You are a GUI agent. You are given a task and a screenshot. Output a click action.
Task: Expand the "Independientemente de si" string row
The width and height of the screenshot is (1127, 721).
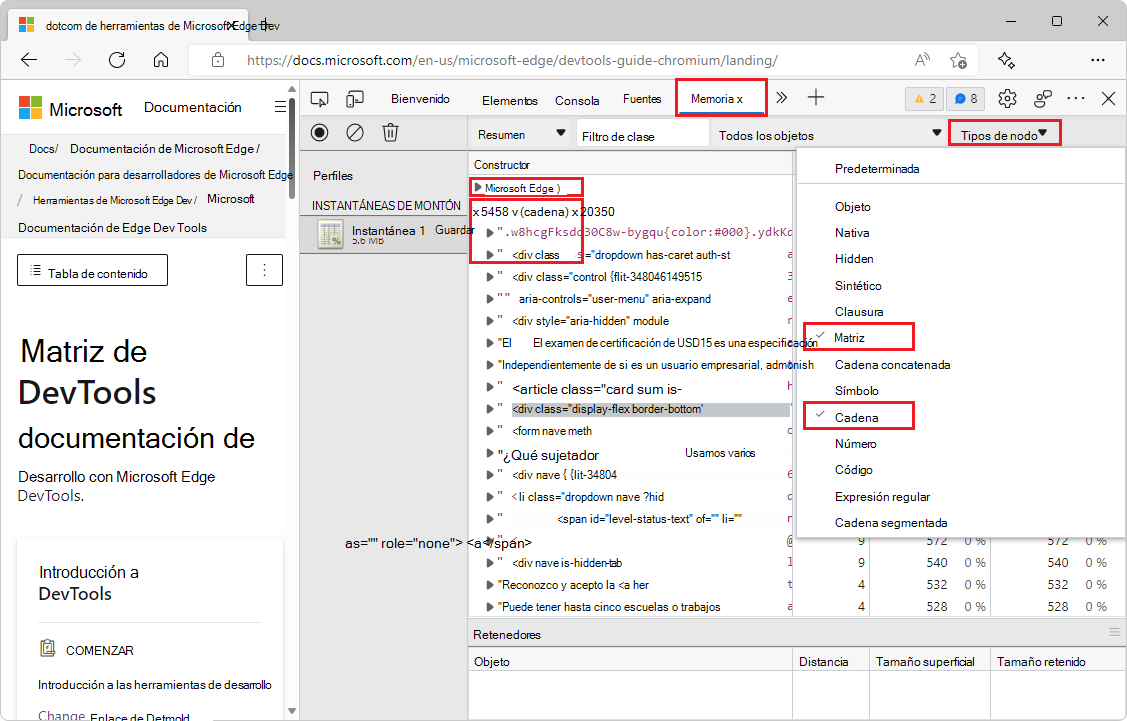click(x=489, y=365)
